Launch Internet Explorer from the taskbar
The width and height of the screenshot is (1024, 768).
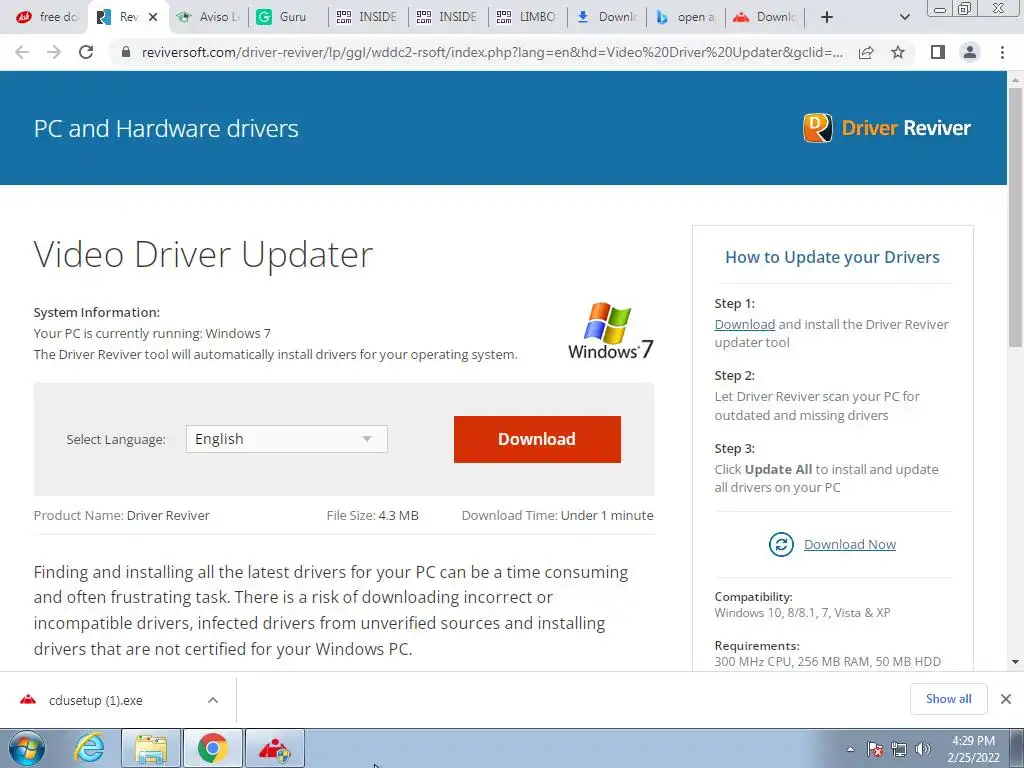point(89,748)
